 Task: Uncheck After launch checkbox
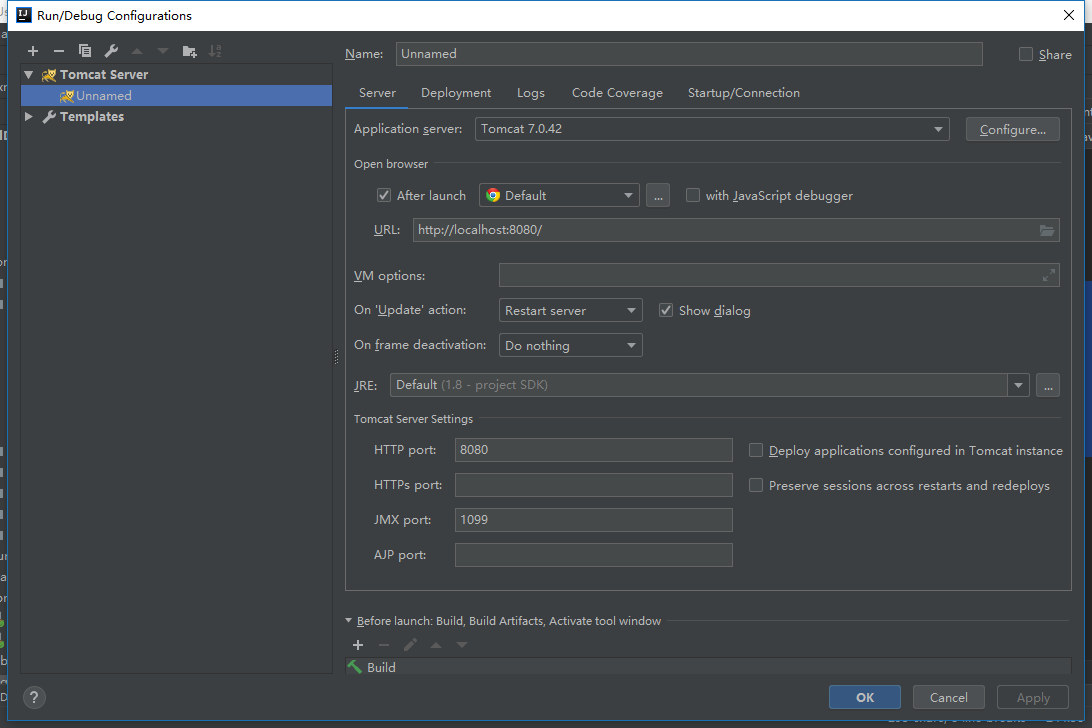(x=384, y=196)
